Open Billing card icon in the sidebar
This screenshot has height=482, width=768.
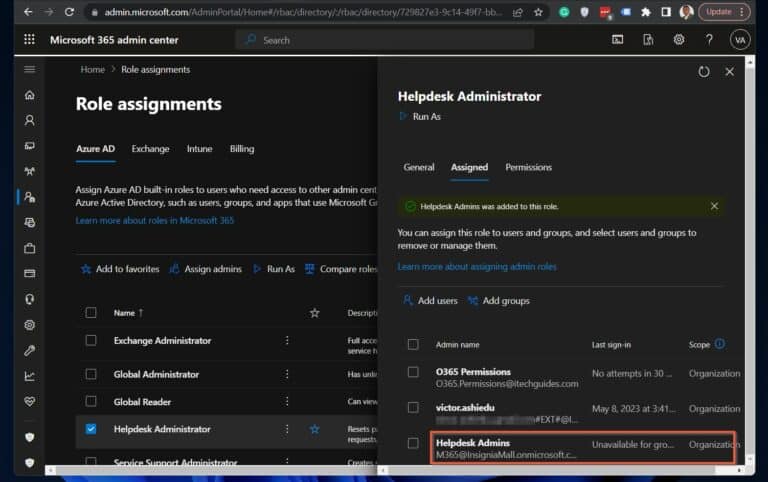[x=29, y=273]
